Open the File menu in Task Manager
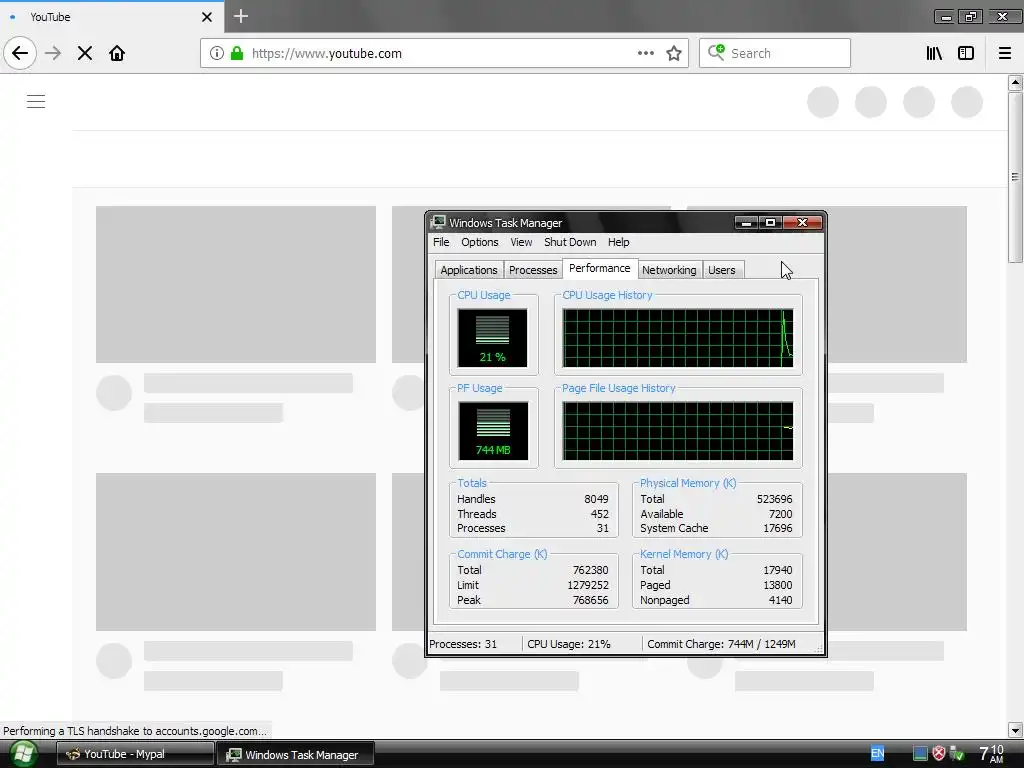This screenshot has height=768, width=1024. pos(441,242)
